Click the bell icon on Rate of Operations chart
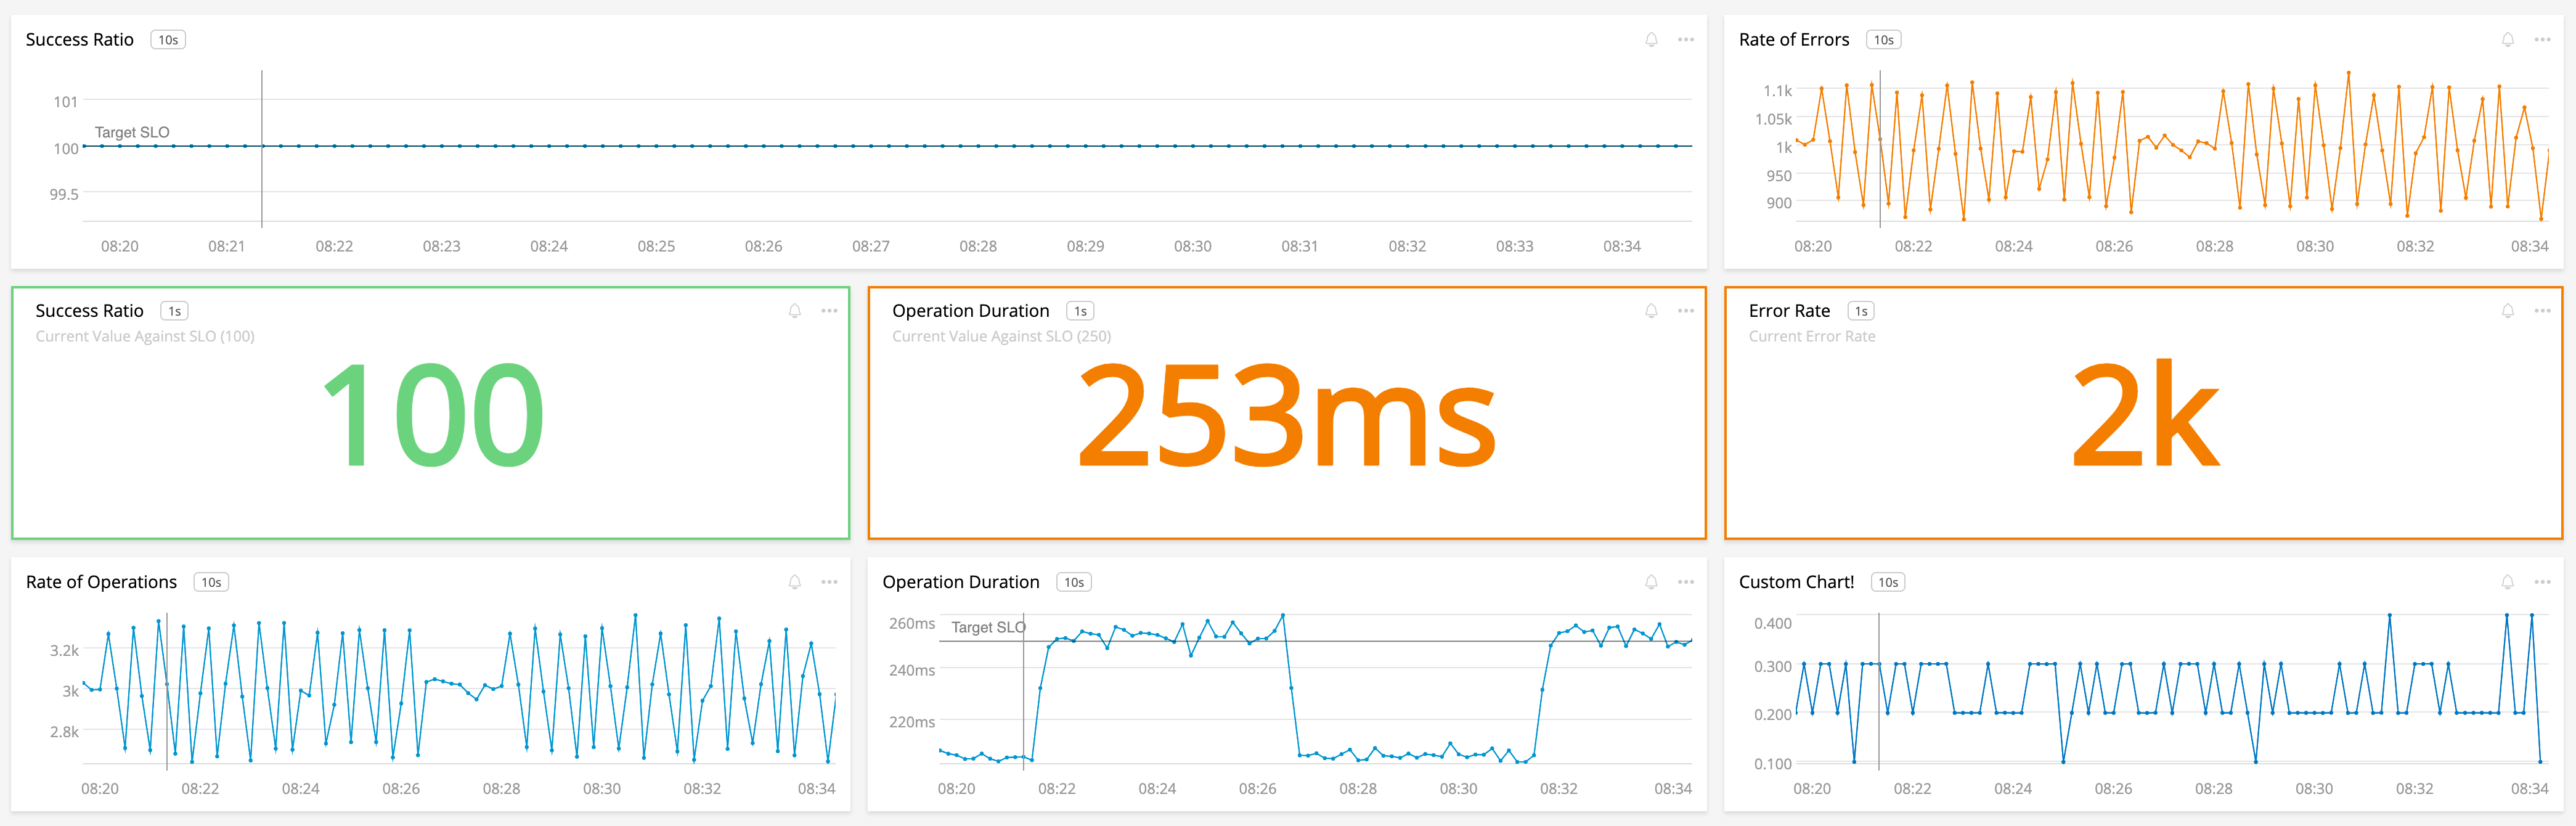The image size is (2576, 826). pos(794,582)
